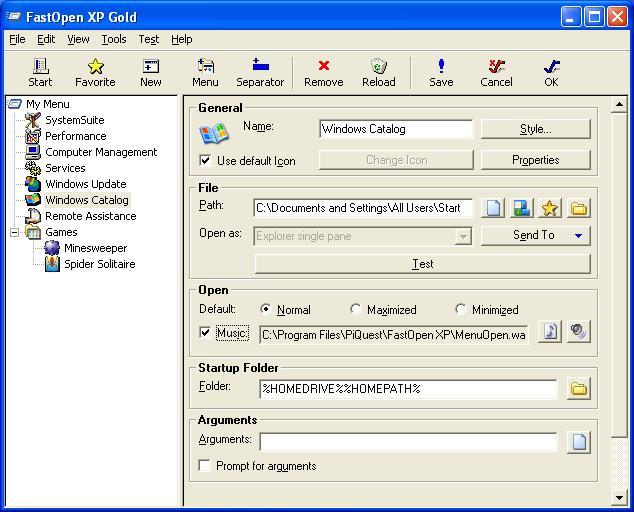Click the Properties button
Screen dimensions: 634x512
536,160
